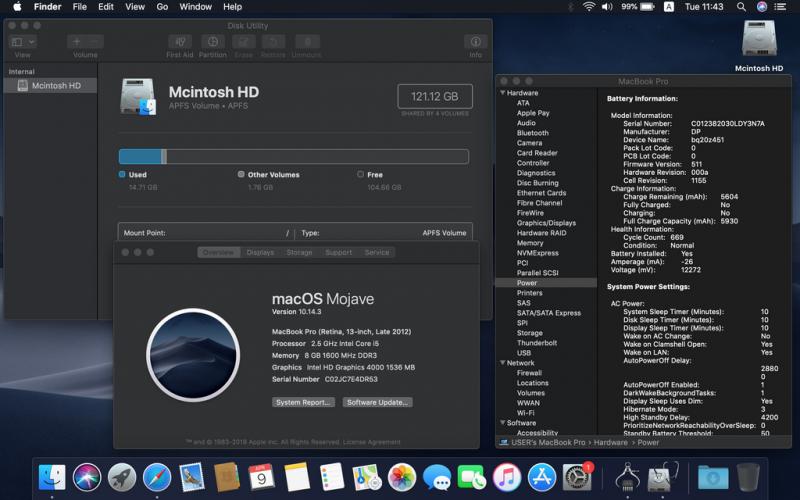Click License Agreement link
This screenshot has width=800, height=500.
point(371,442)
